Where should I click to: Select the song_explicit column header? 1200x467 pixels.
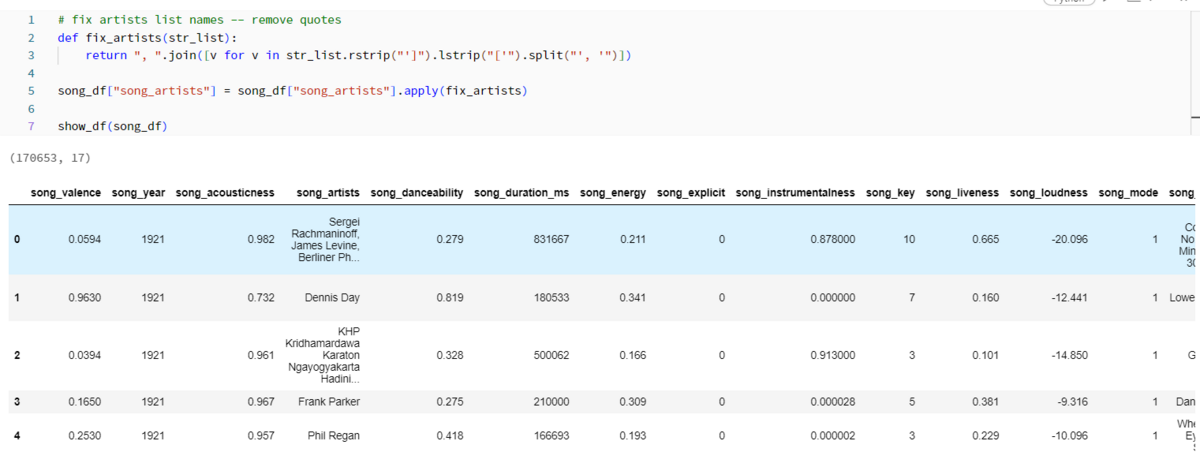click(691, 192)
